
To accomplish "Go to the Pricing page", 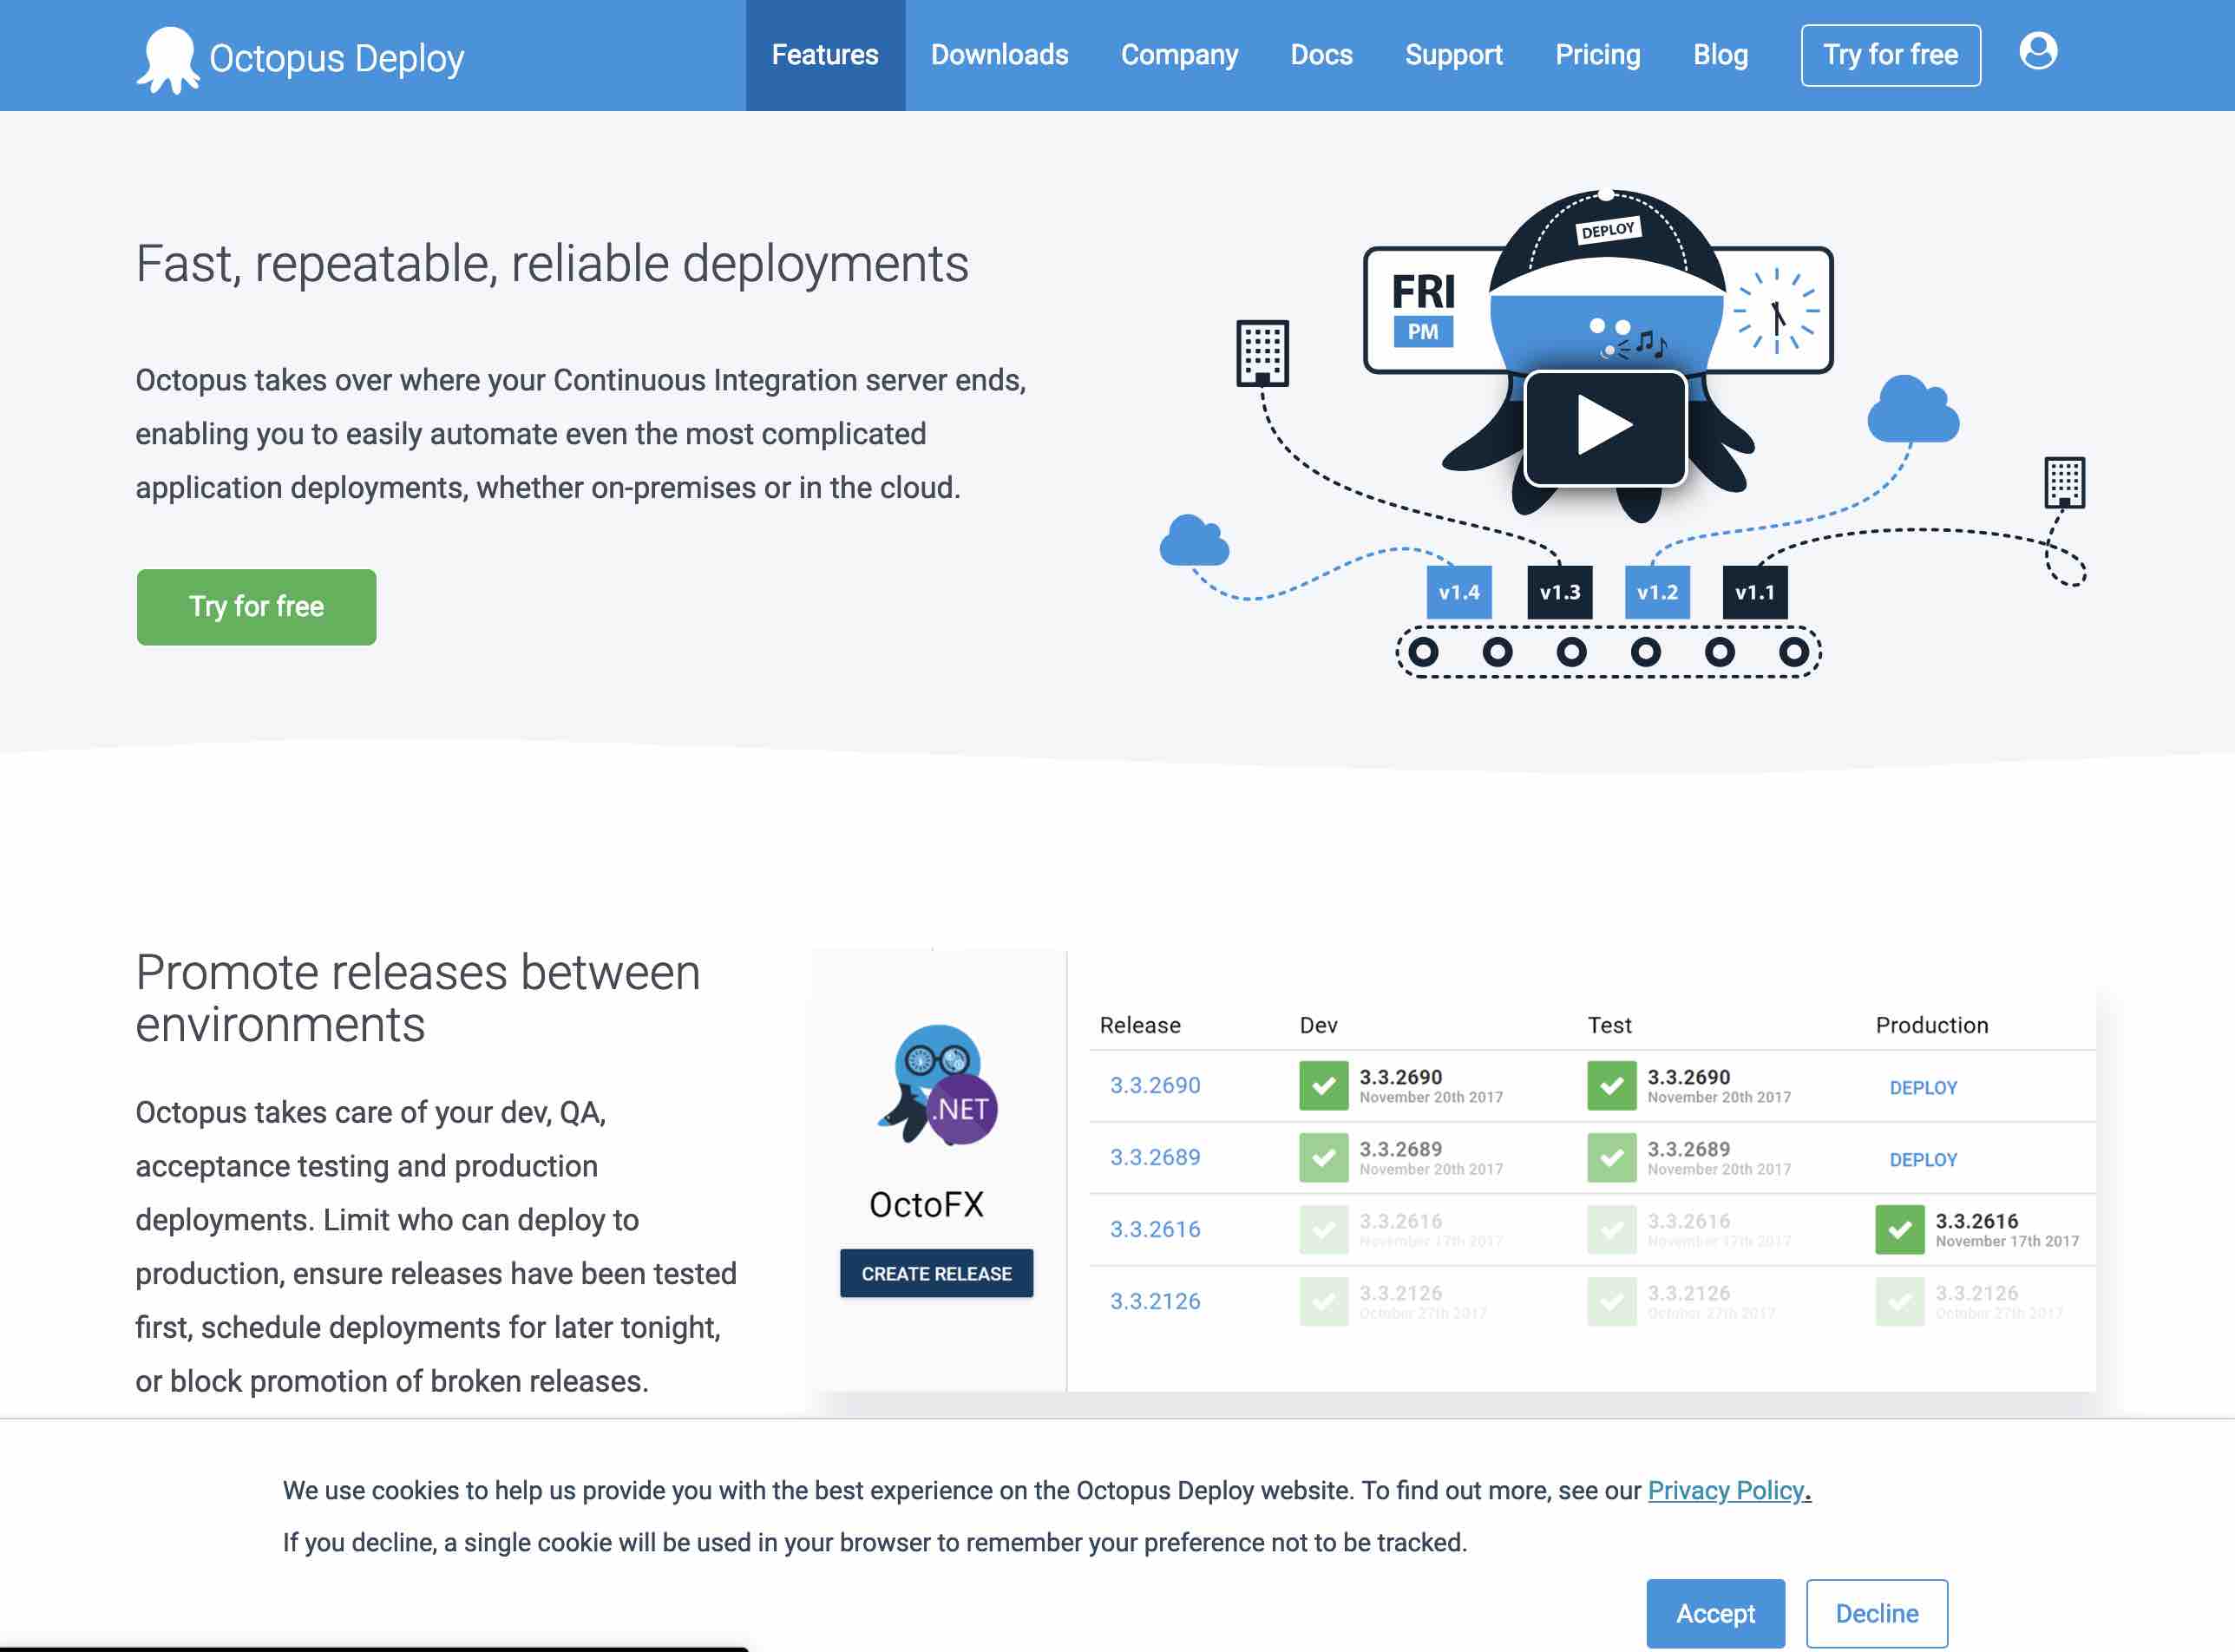I will [1597, 55].
